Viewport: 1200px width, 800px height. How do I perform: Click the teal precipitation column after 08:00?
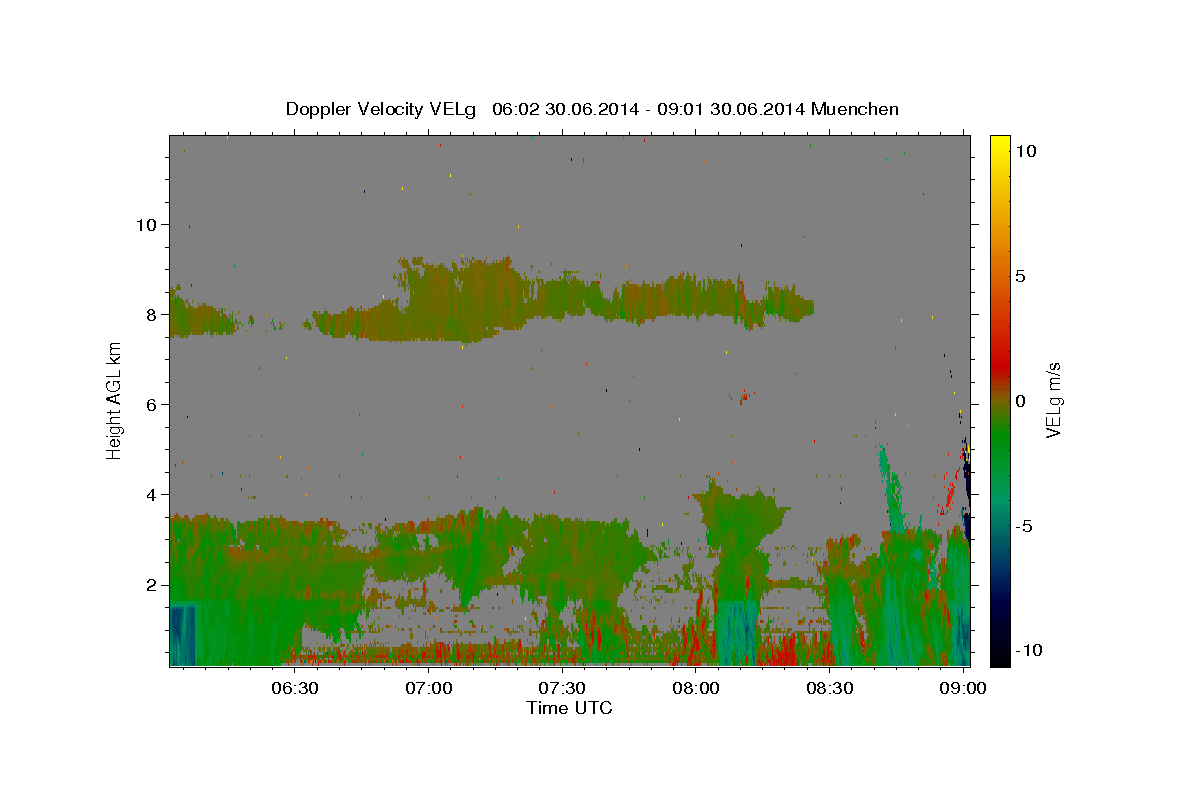point(738,633)
